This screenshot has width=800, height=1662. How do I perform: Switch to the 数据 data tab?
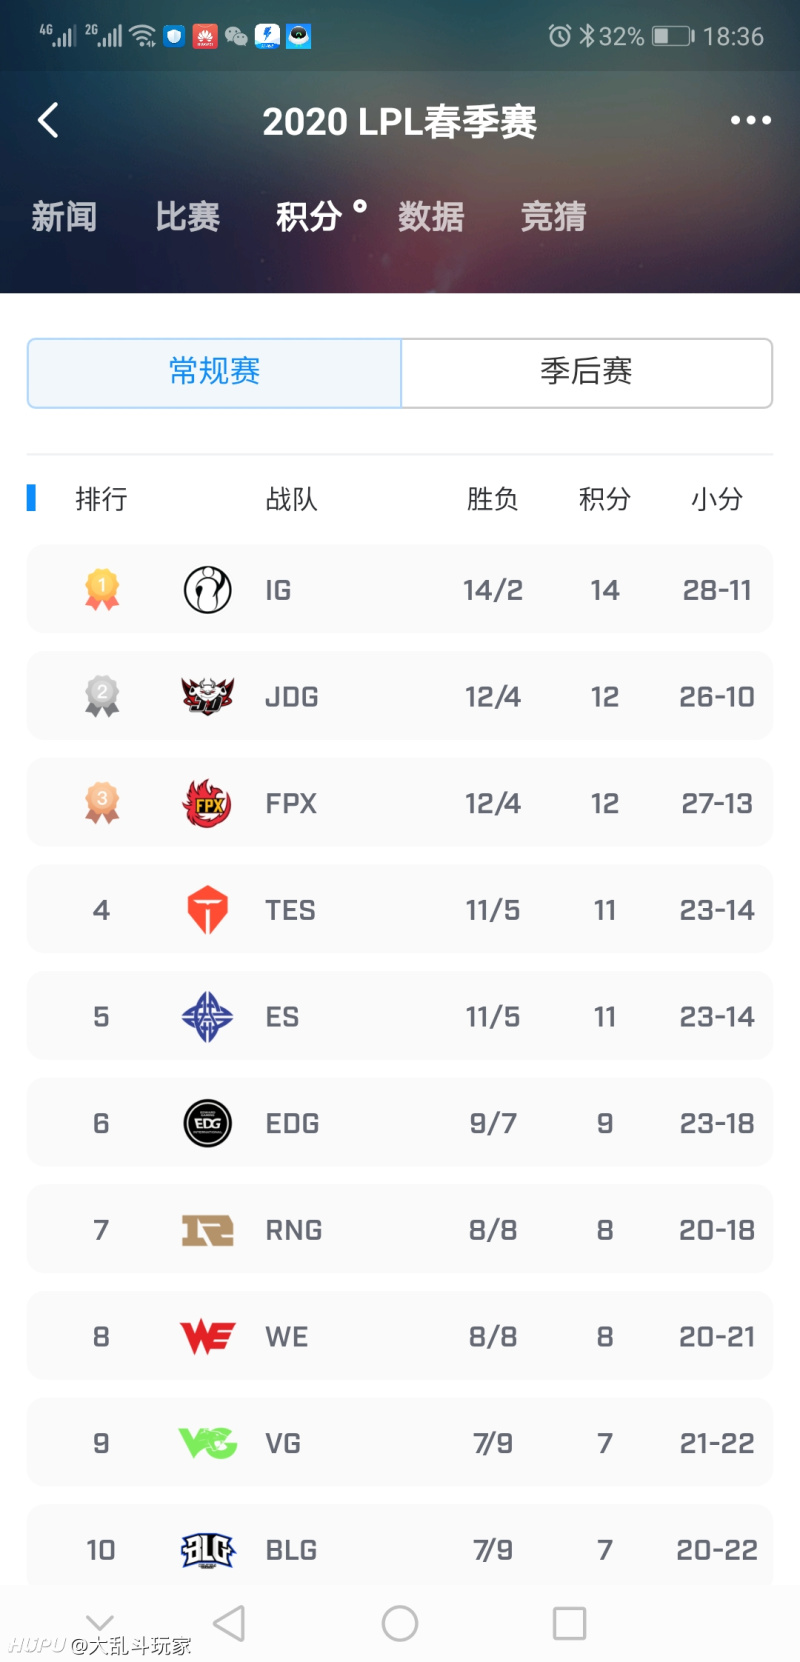pos(431,216)
